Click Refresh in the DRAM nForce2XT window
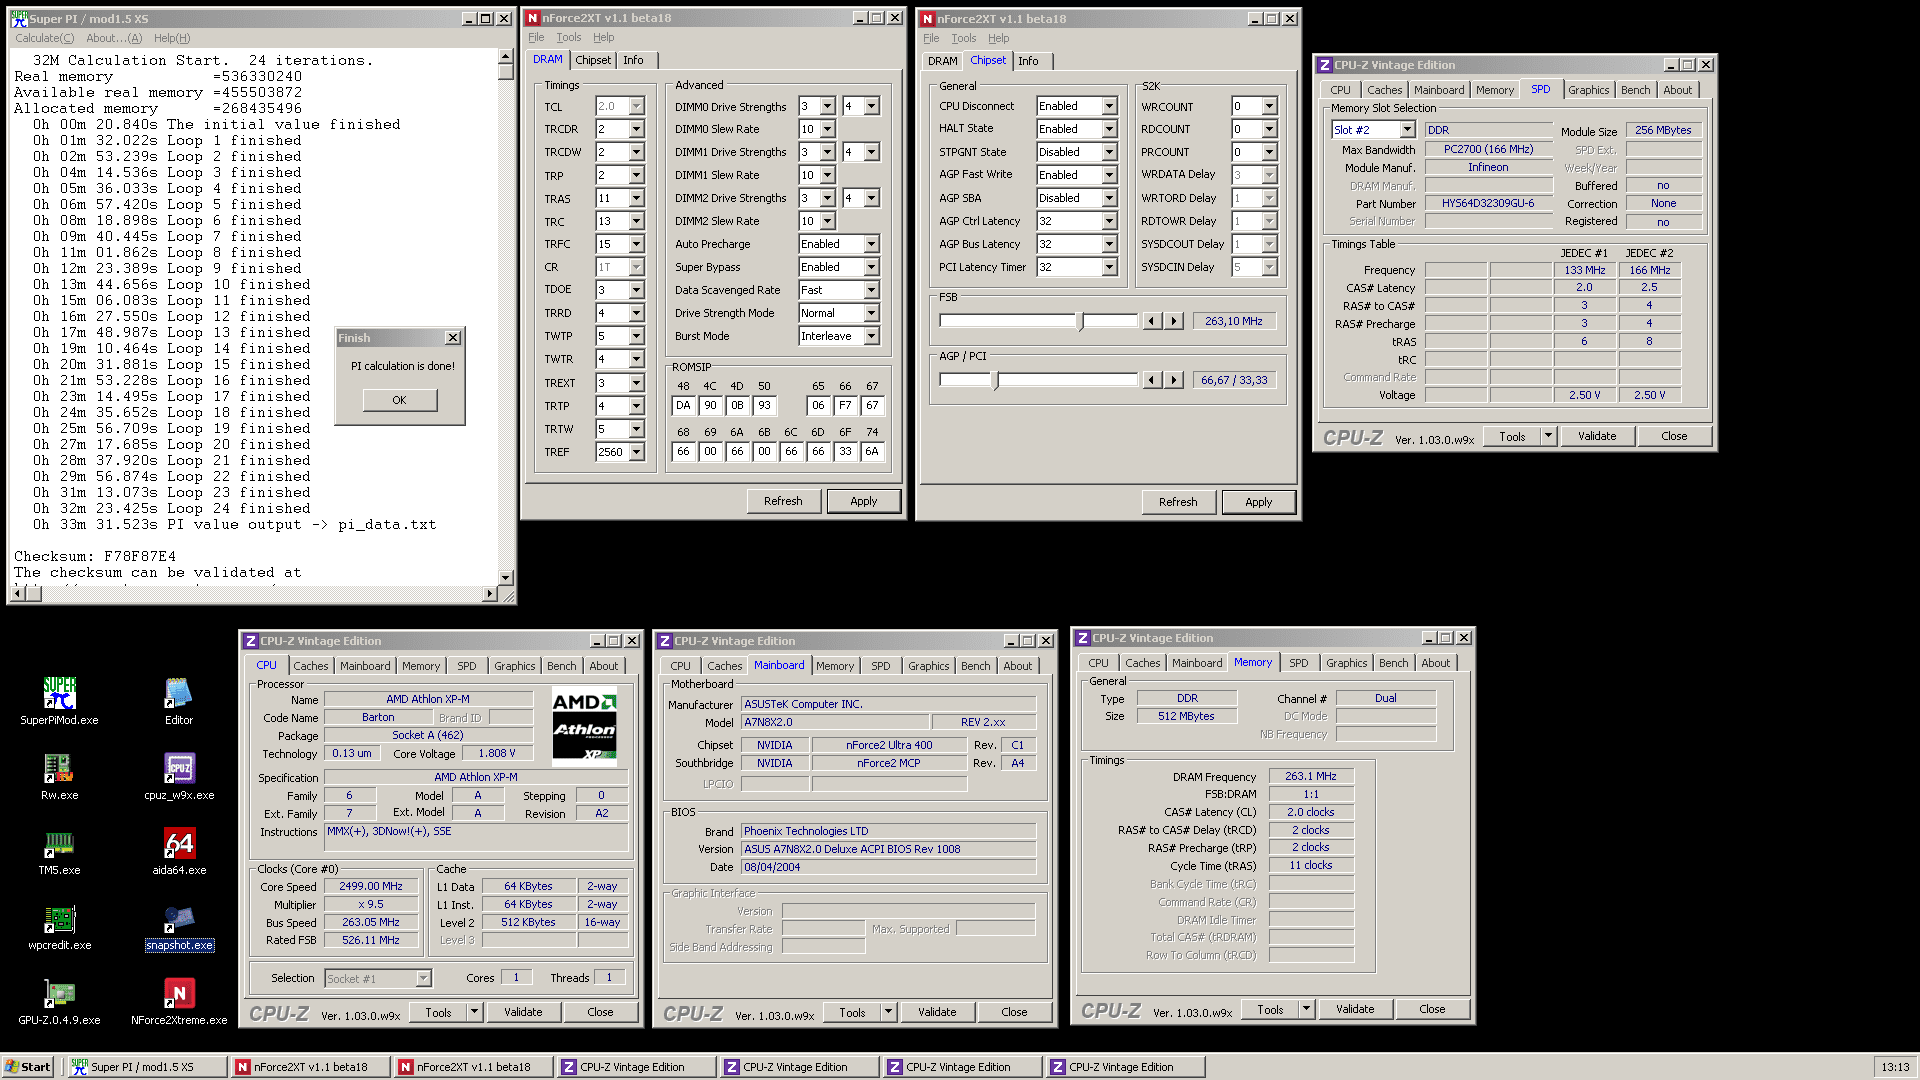The width and height of the screenshot is (1920, 1080). (x=783, y=501)
